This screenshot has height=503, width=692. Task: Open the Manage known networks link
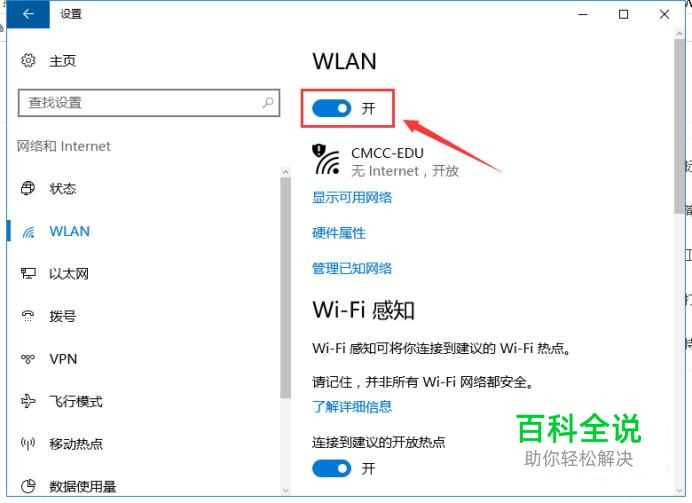click(x=352, y=268)
